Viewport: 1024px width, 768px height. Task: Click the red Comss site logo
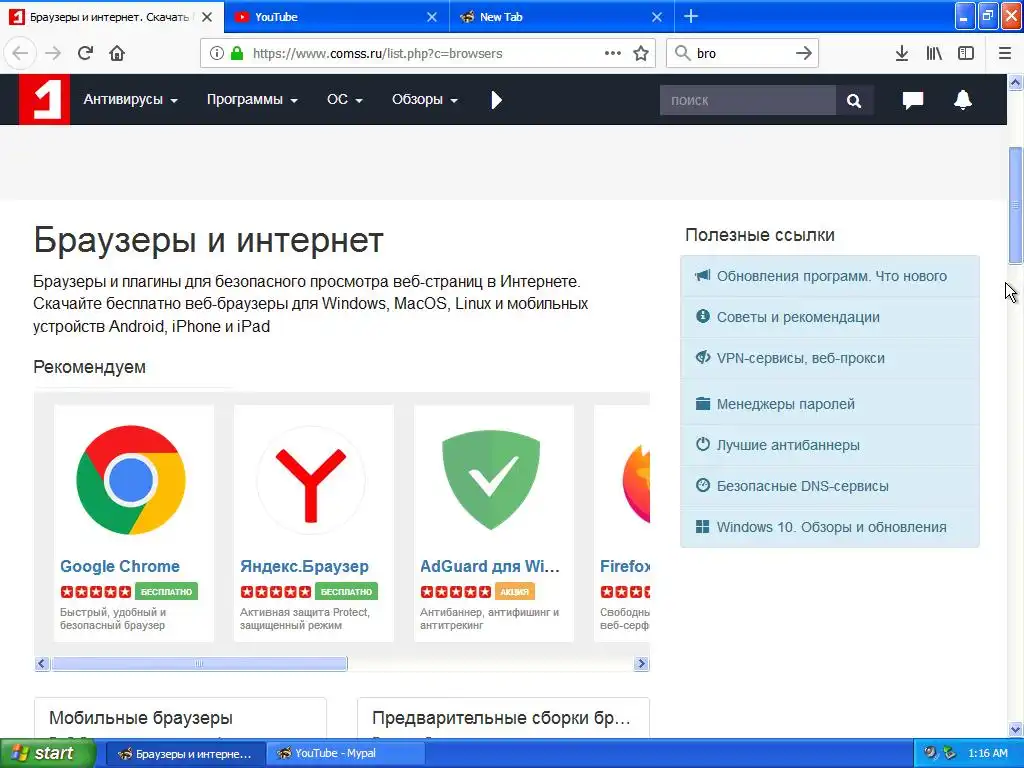tap(44, 99)
